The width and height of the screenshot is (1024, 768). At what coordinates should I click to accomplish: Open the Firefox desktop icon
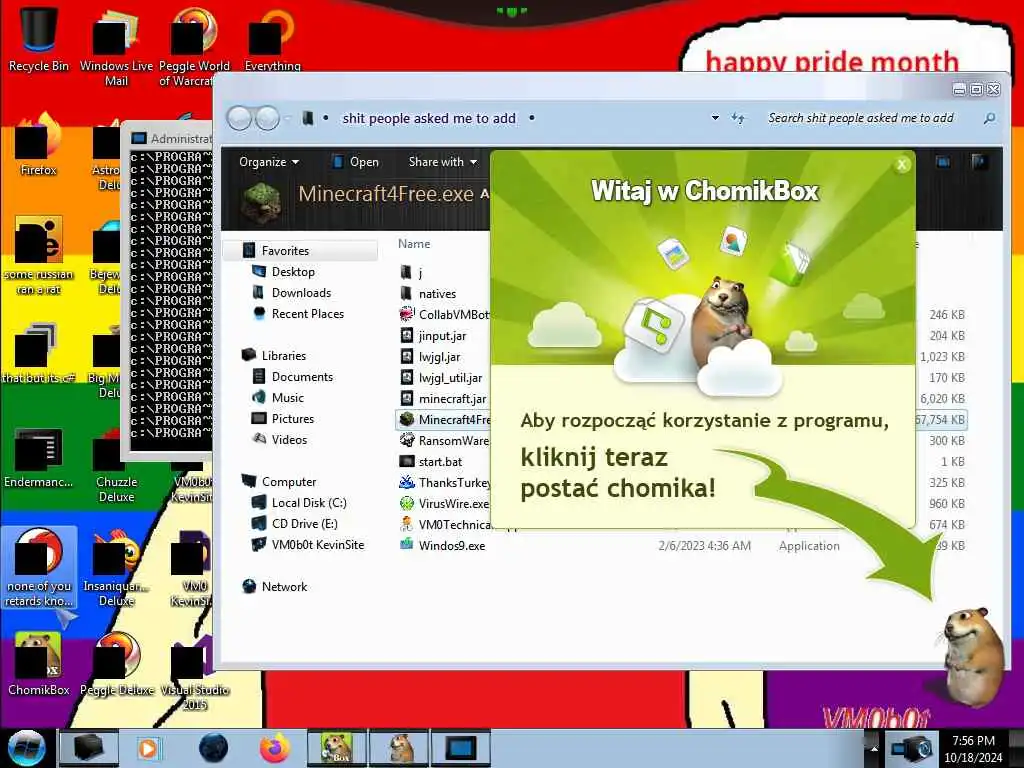(39, 145)
